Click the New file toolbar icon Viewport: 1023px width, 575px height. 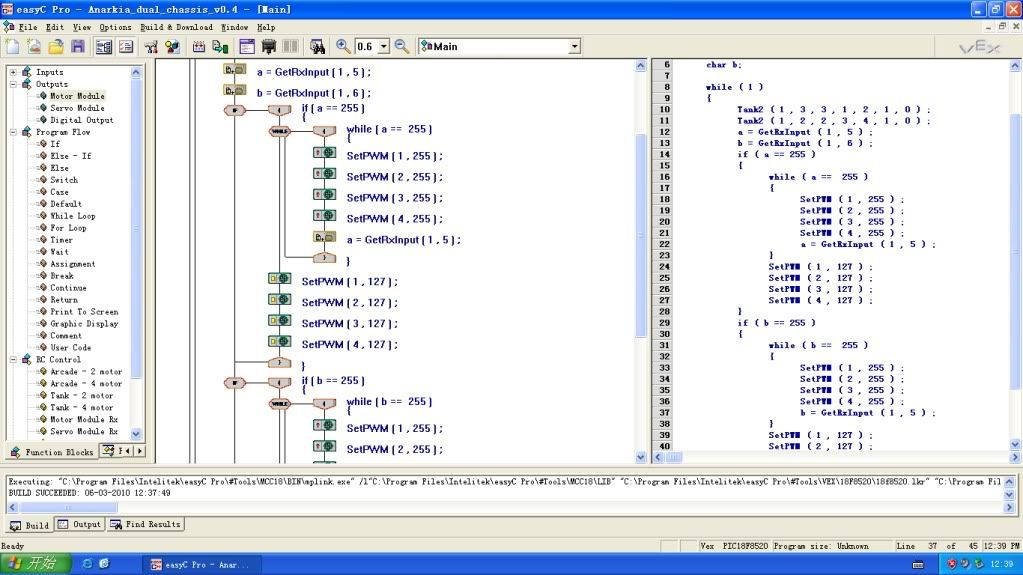13,46
